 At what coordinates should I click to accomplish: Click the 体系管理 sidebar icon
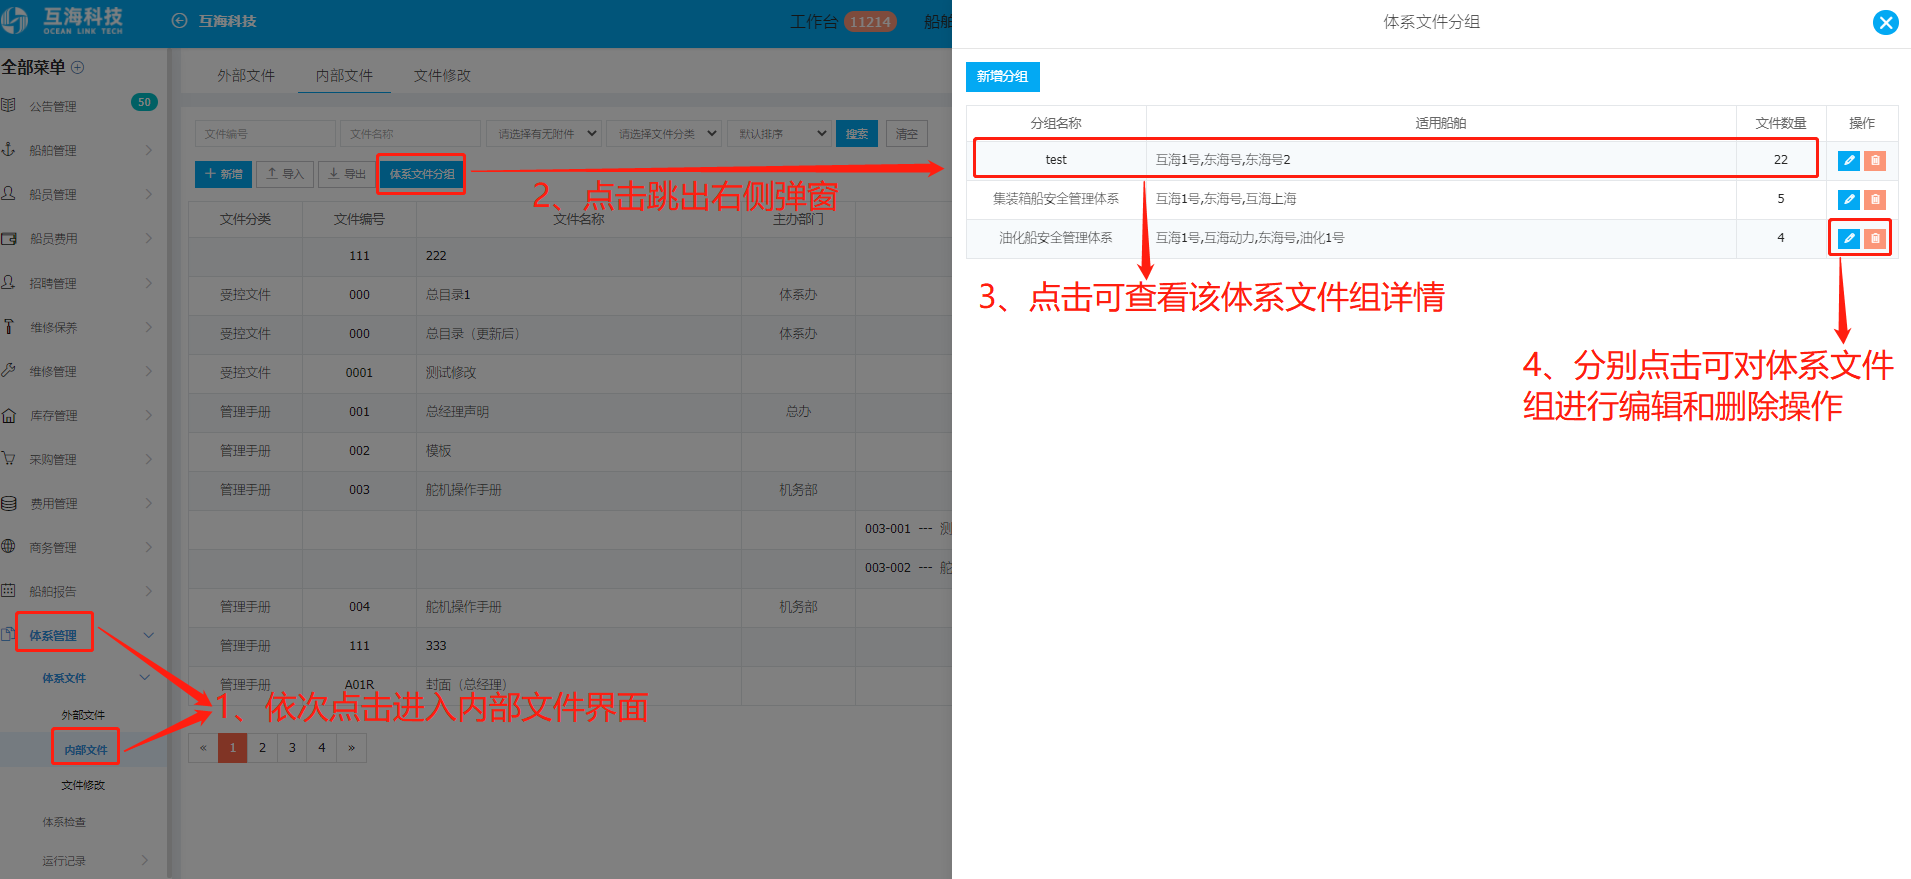pos(8,634)
